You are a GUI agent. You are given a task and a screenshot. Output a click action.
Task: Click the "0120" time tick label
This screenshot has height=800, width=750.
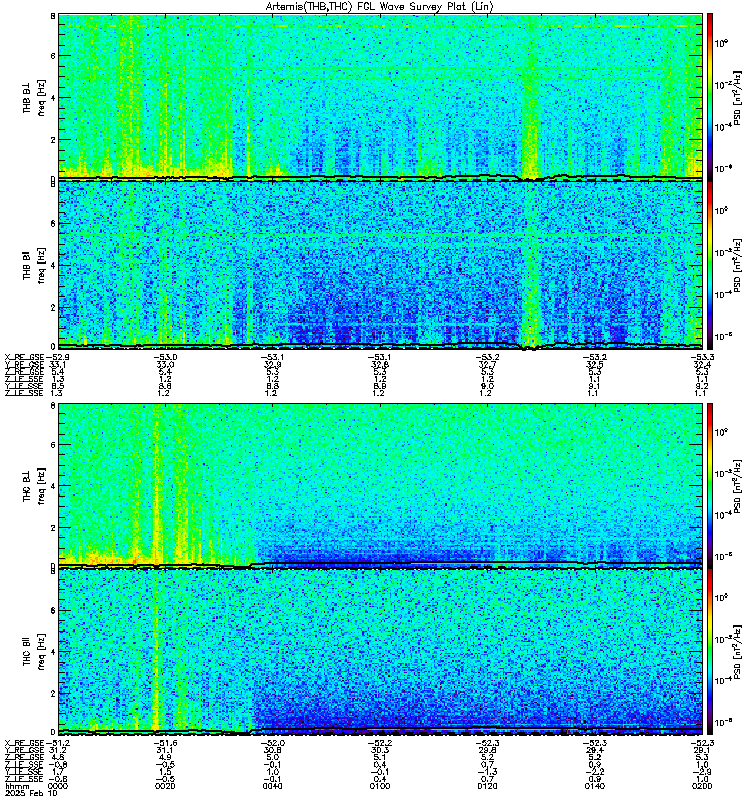[487, 786]
